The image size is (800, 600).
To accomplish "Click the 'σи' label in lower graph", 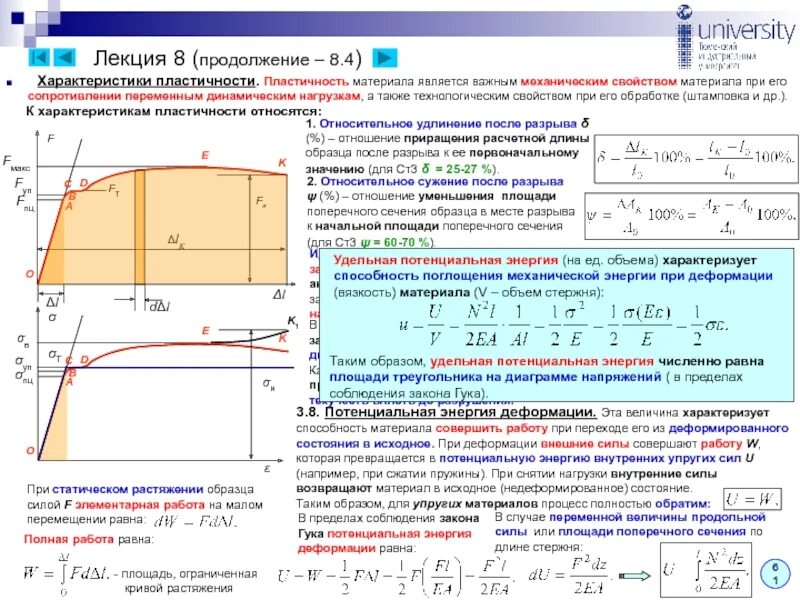I will (x=269, y=383).
